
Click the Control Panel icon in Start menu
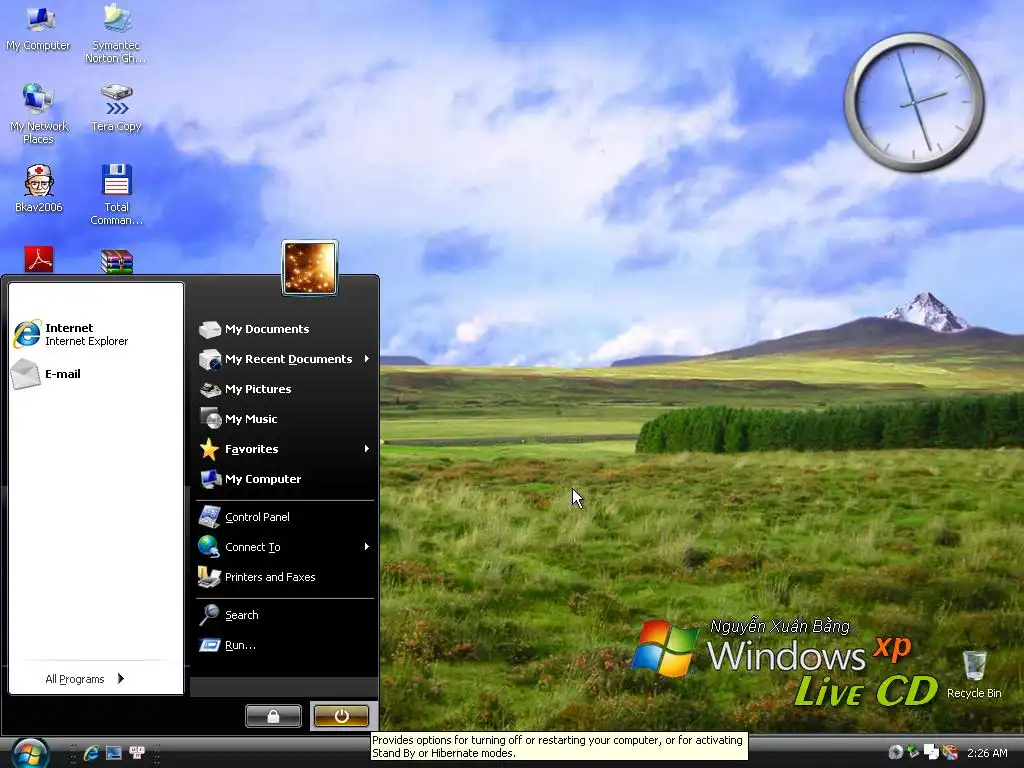pos(209,517)
